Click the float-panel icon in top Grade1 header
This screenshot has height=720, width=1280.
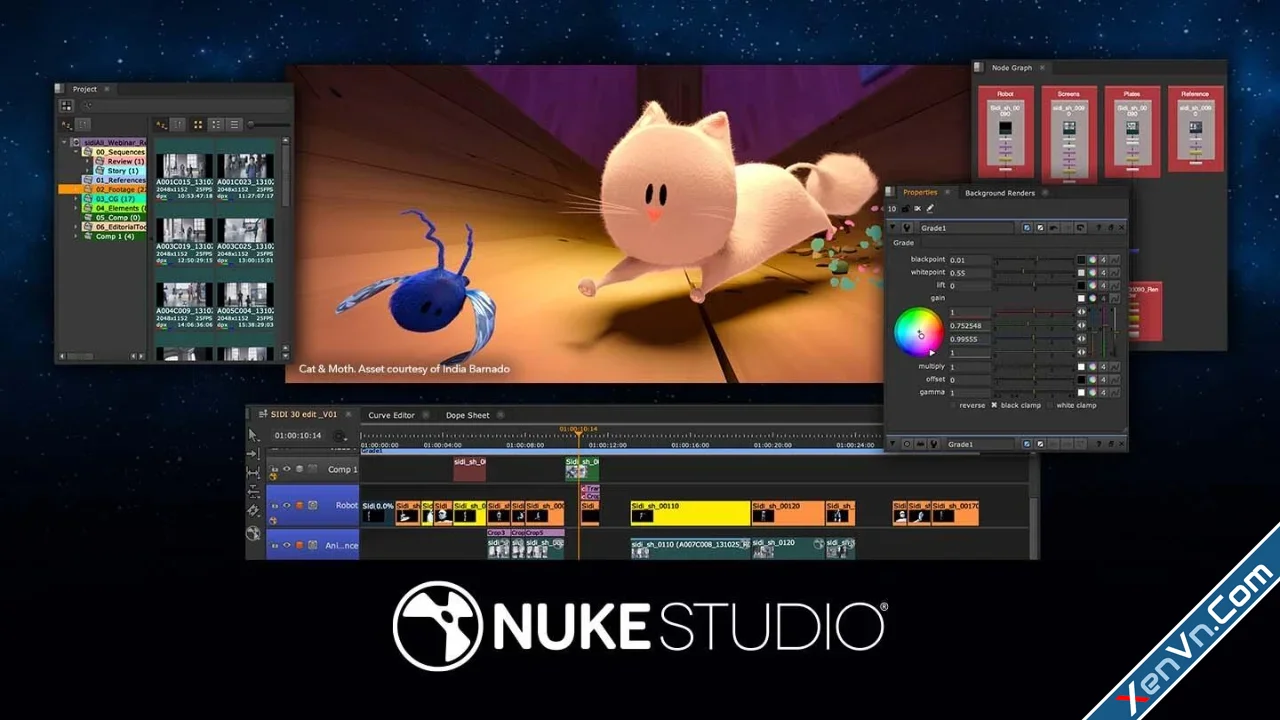point(1111,228)
